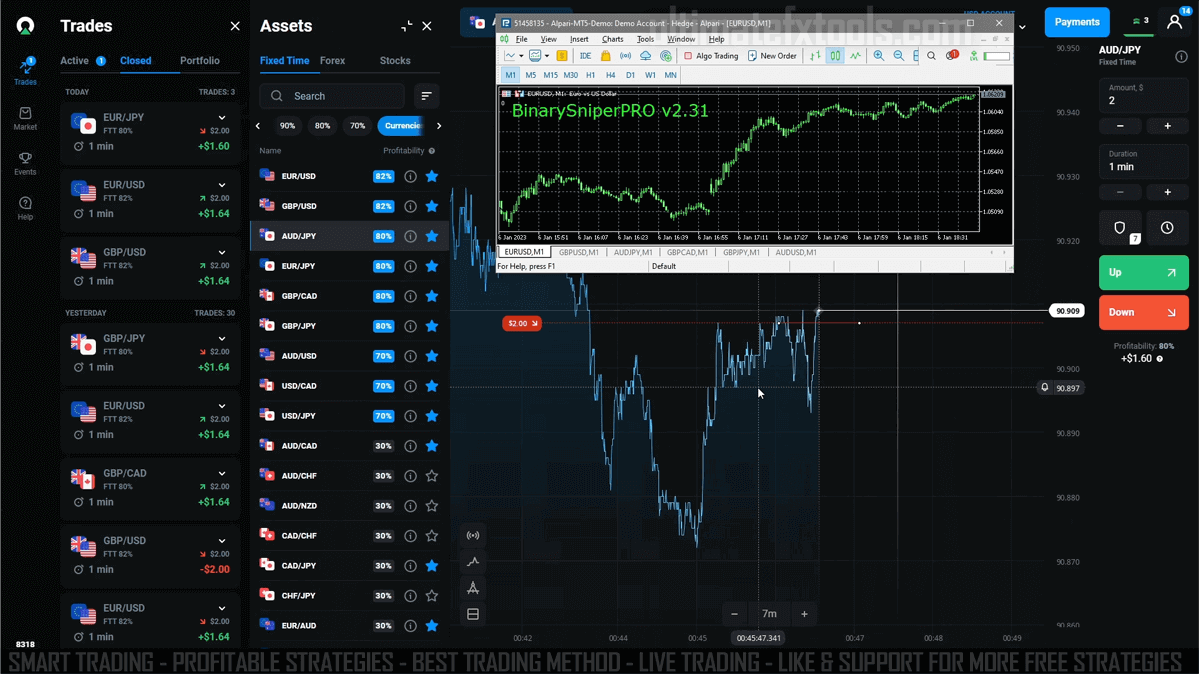Place an Up trade
1199x674 pixels.
(x=1143, y=272)
